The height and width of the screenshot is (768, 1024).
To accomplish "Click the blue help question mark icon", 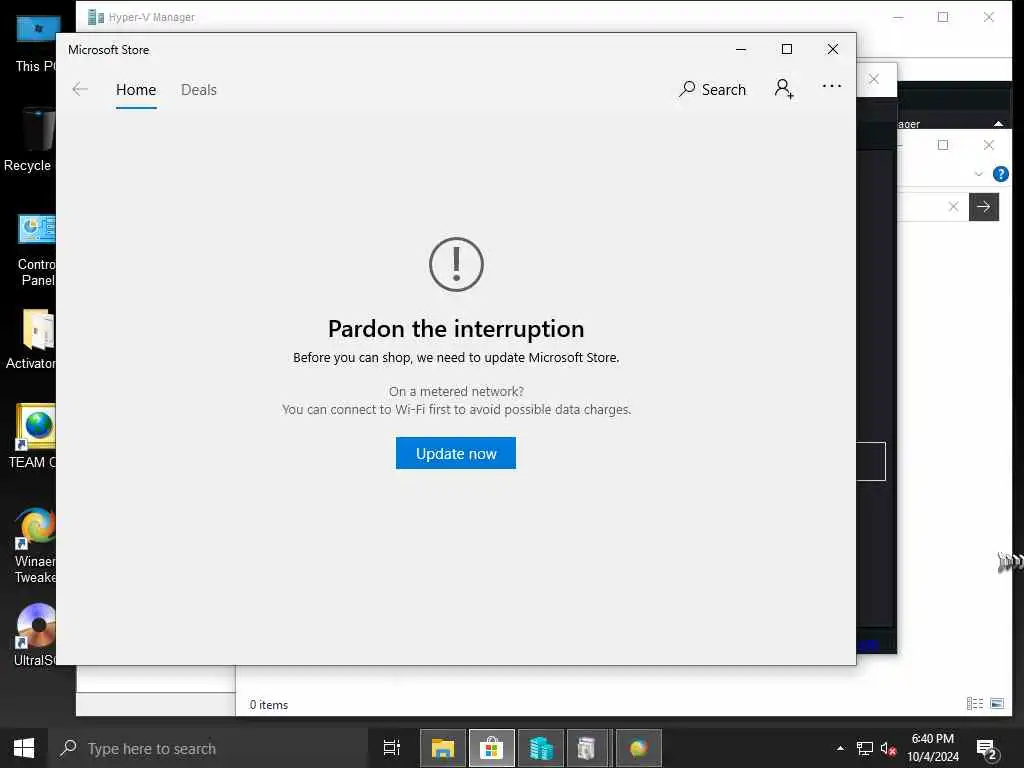I will pyautogui.click(x=1000, y=174).
